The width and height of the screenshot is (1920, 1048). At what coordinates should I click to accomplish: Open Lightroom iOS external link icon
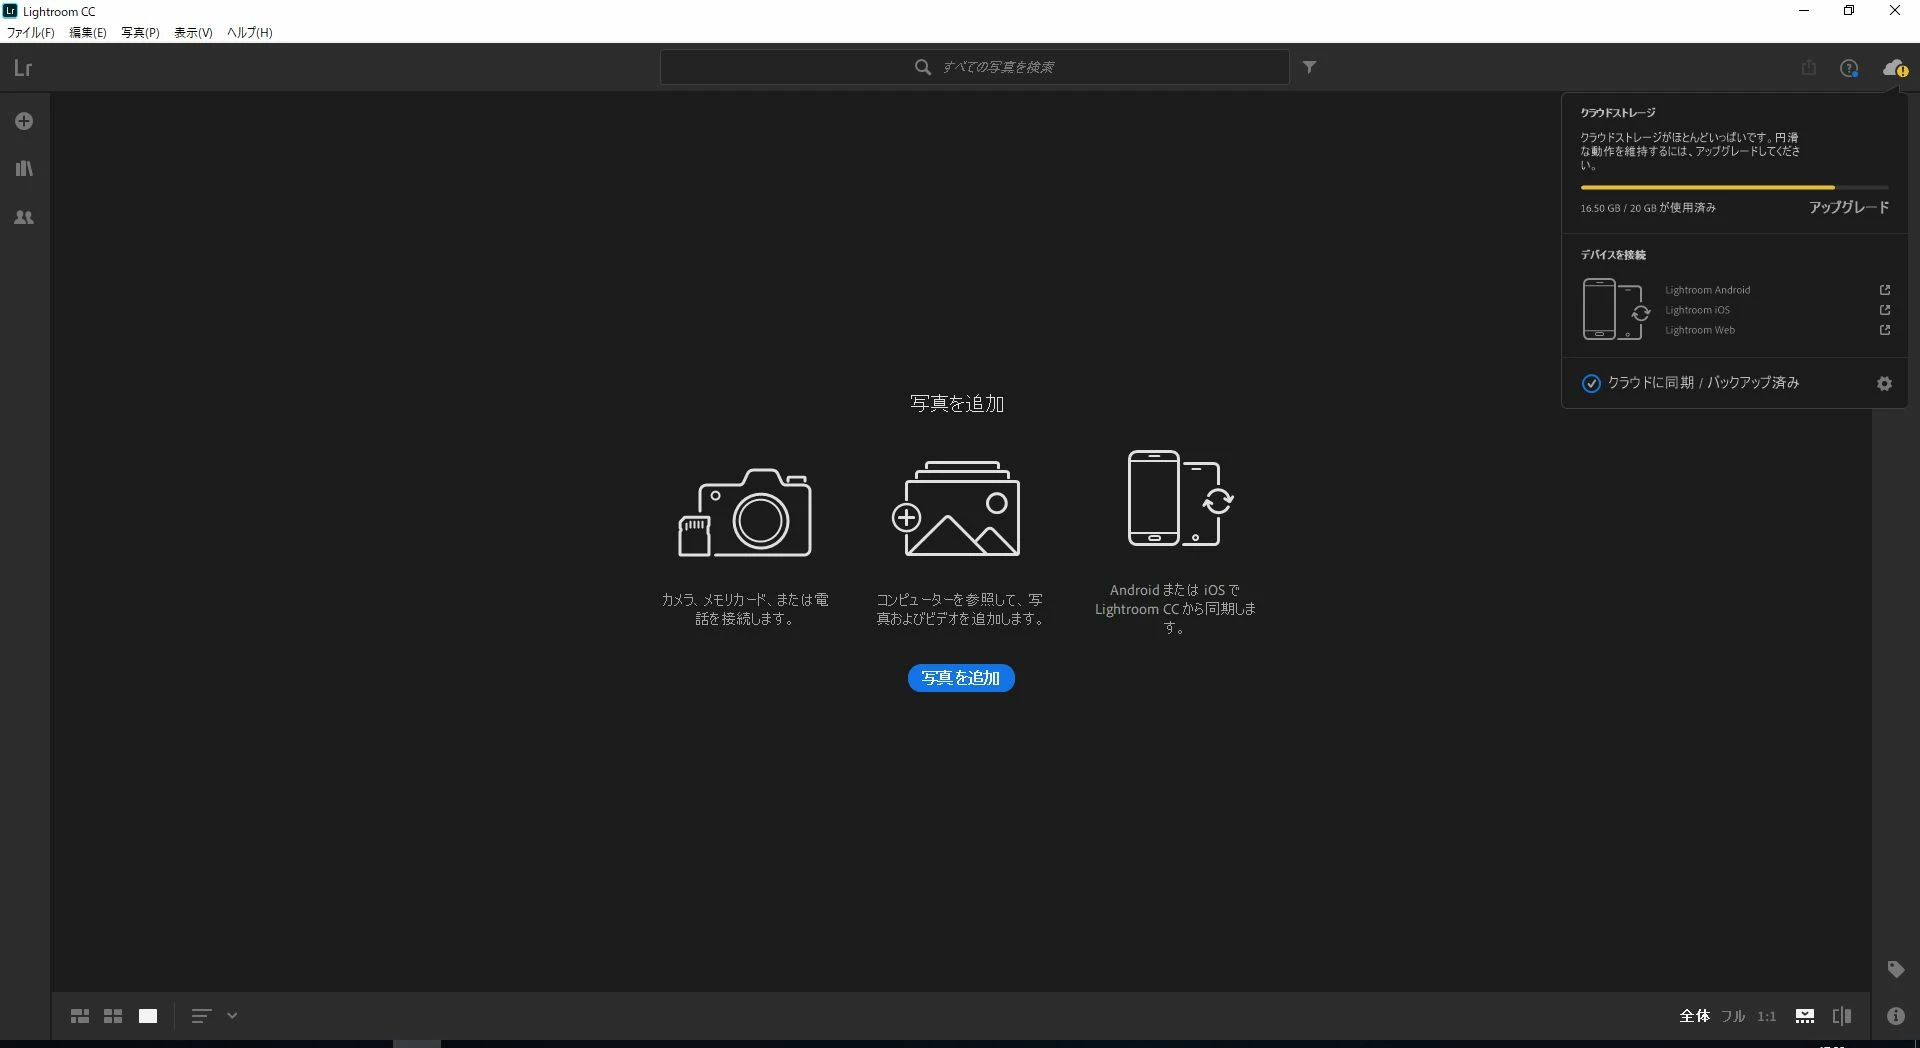[1884, 310]
